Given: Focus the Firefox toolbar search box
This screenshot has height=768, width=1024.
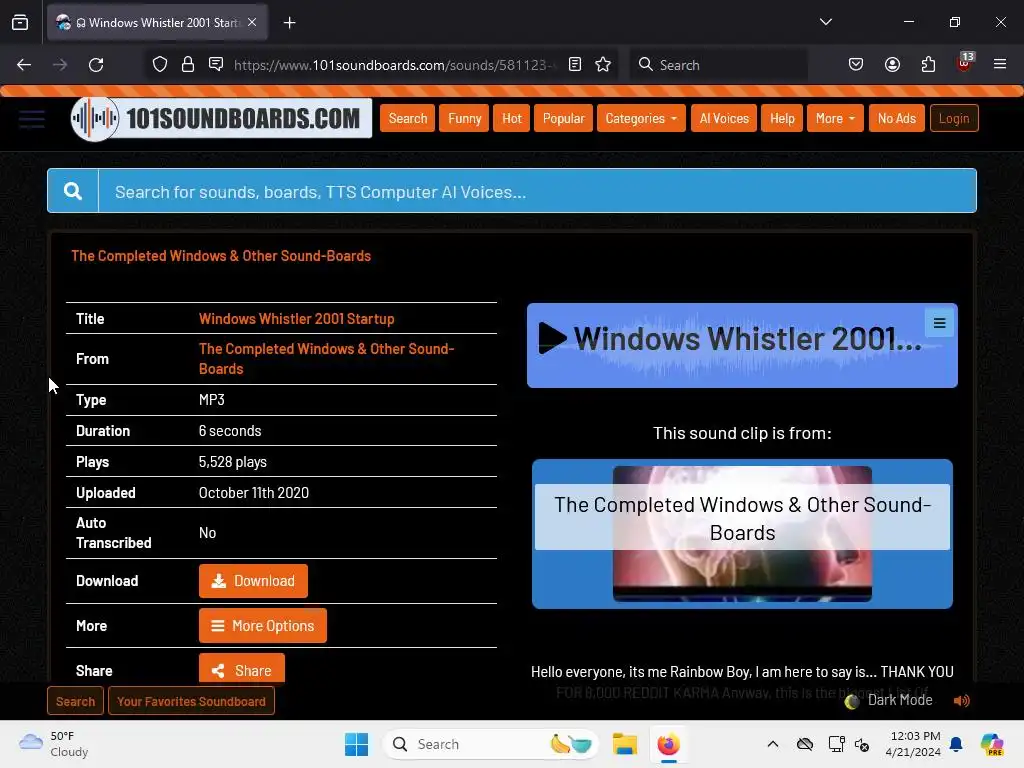Looking at the screenshot, I should point(718,65).
